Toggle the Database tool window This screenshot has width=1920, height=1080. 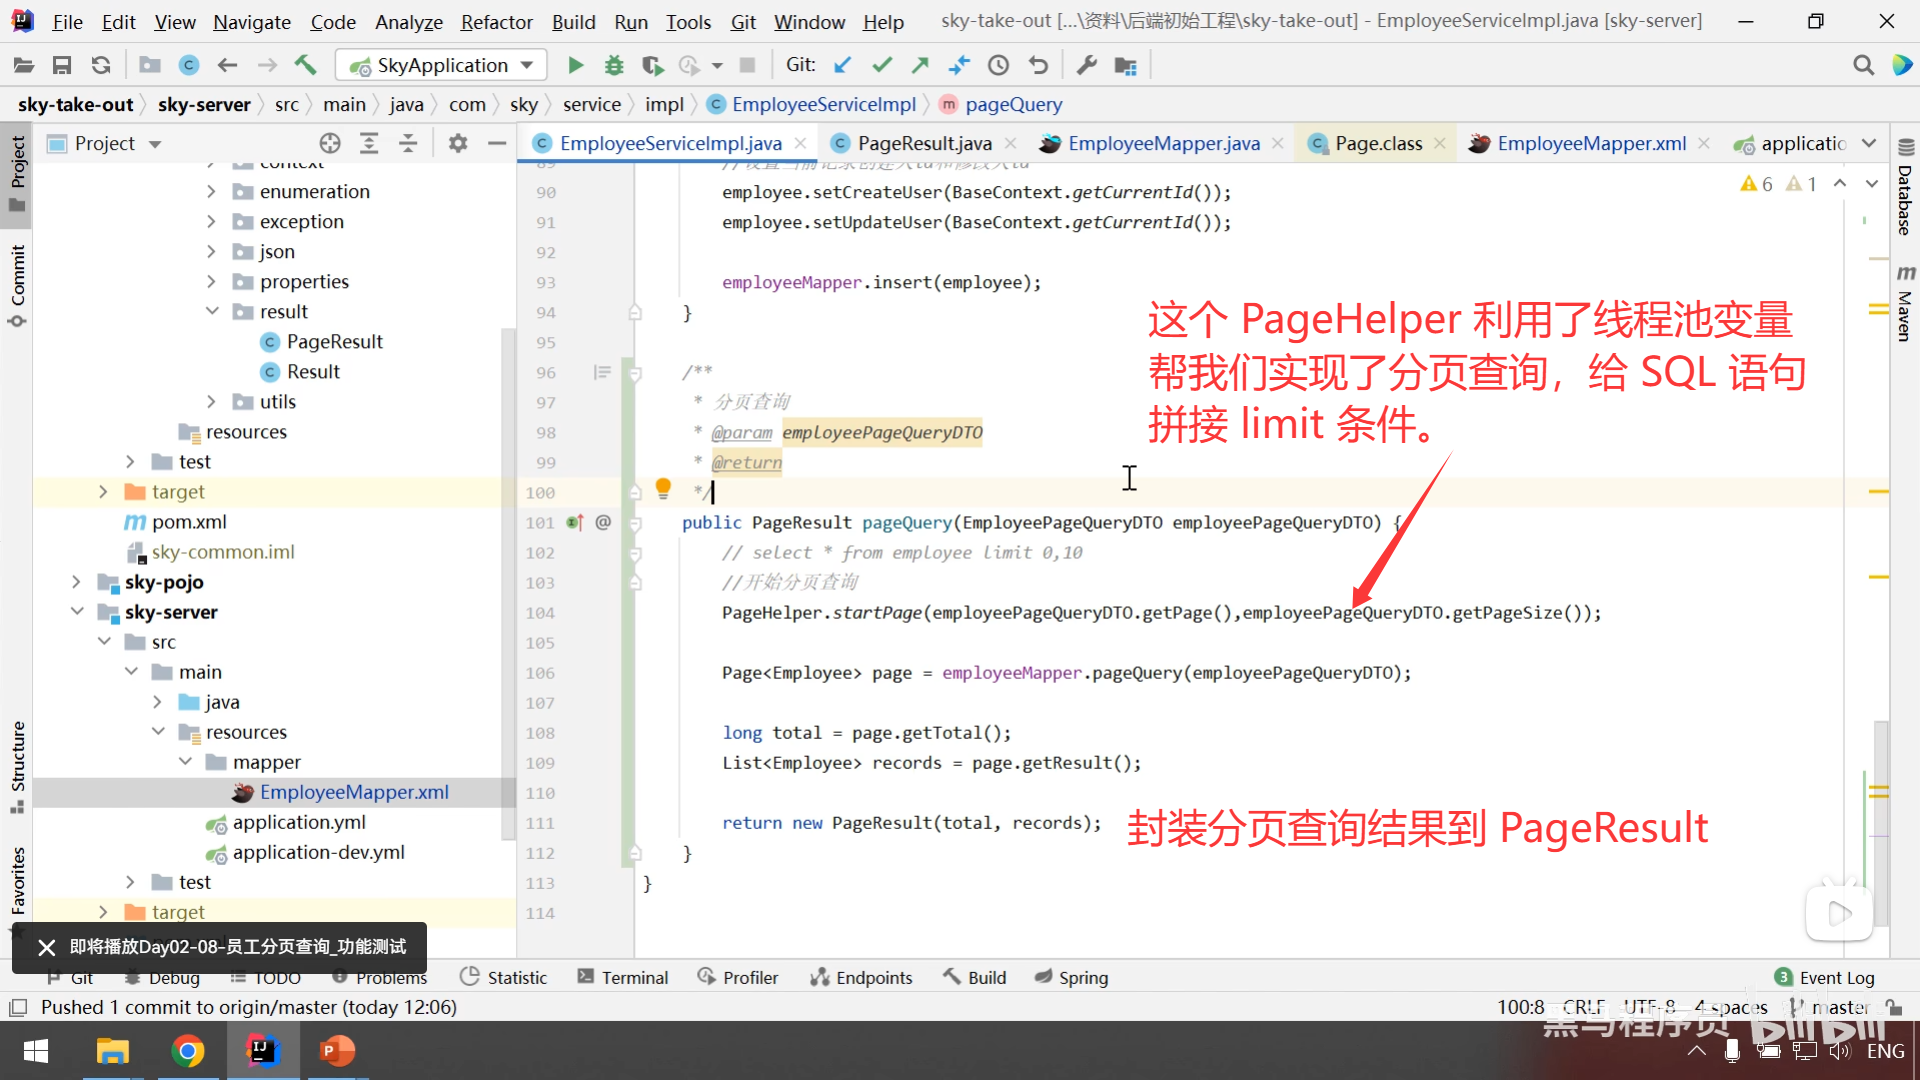[1905, 190]
